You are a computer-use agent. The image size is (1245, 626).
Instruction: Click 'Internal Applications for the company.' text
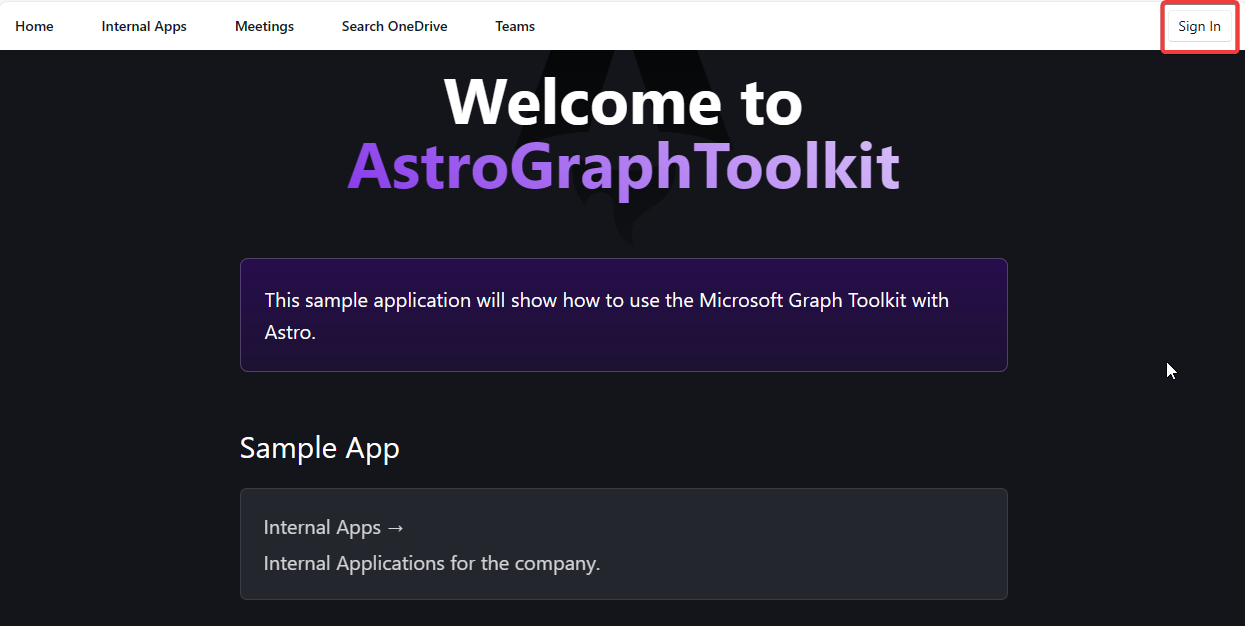click(432, 563)
